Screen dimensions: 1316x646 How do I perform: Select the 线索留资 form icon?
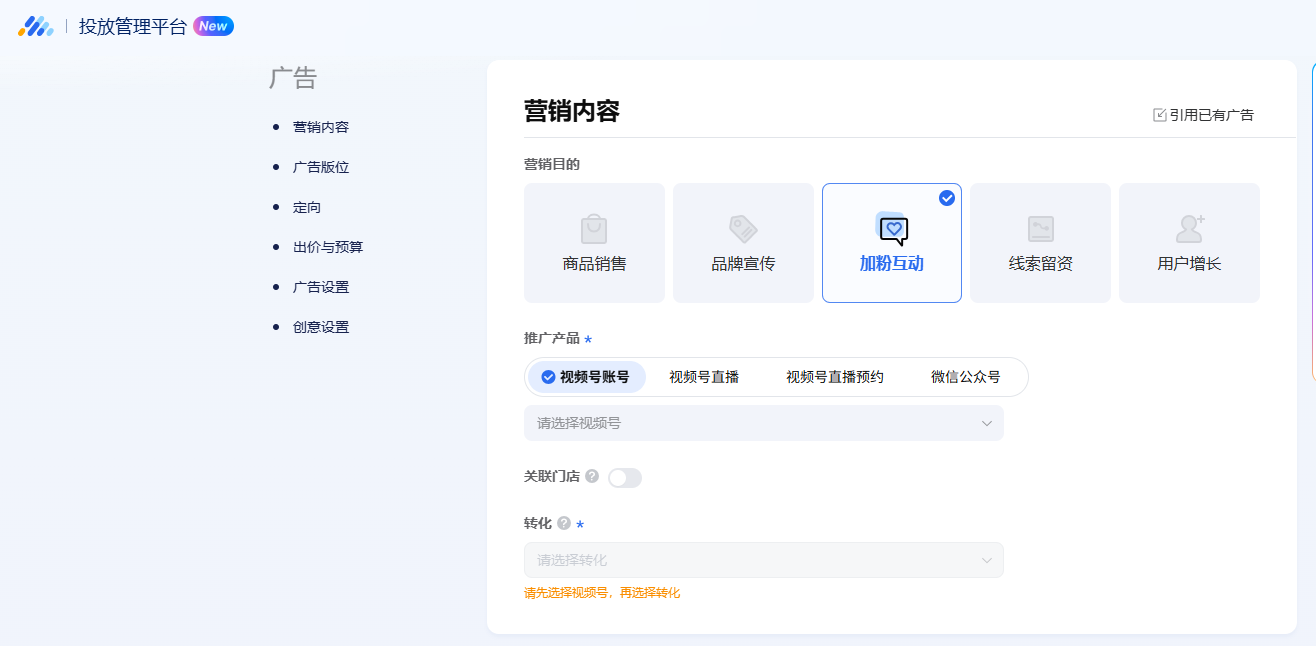pos(1041,229)
